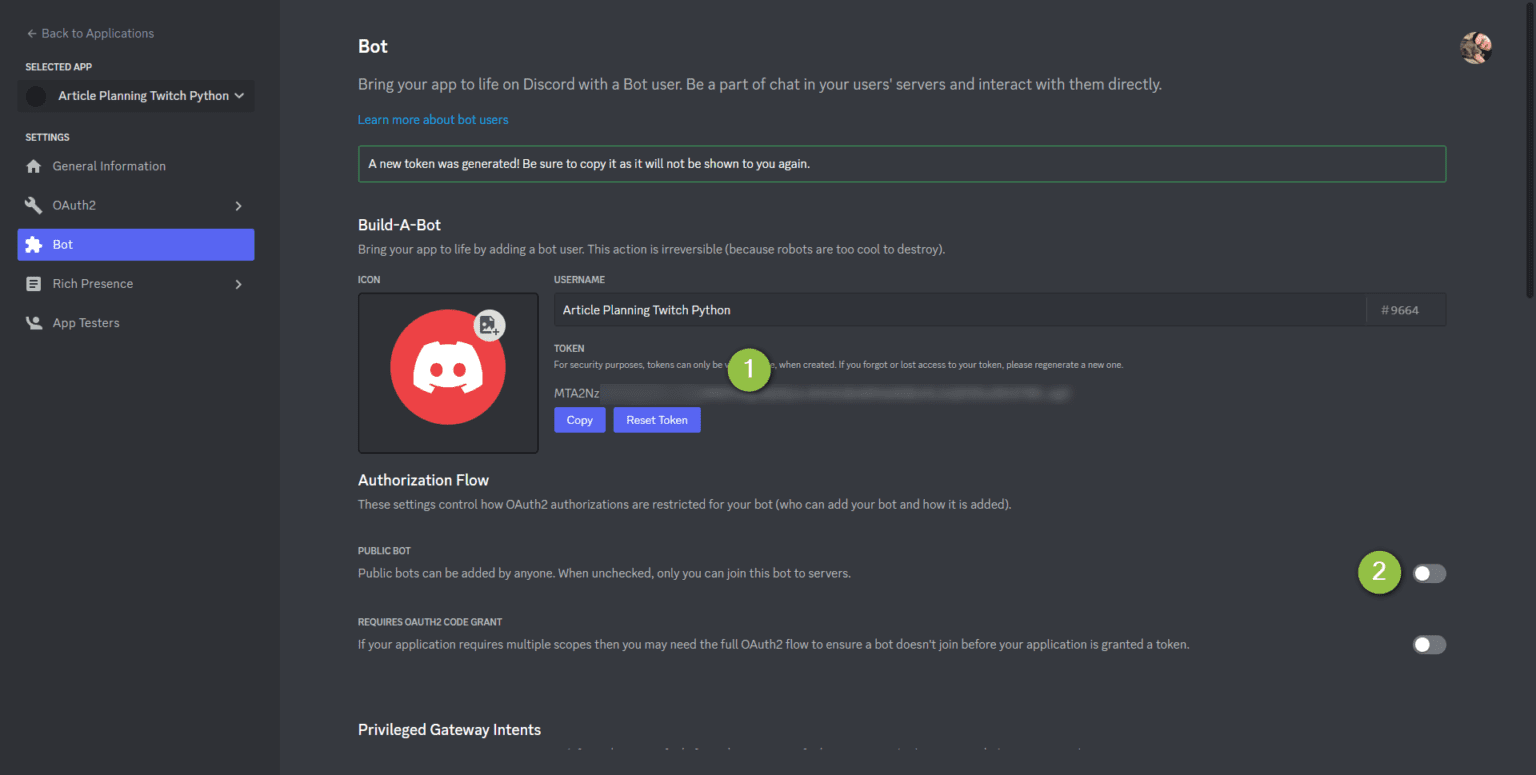The height and width of the screenshot is (775, 1536).
Task: Click the Reset Token button
Action: (657, 420)
